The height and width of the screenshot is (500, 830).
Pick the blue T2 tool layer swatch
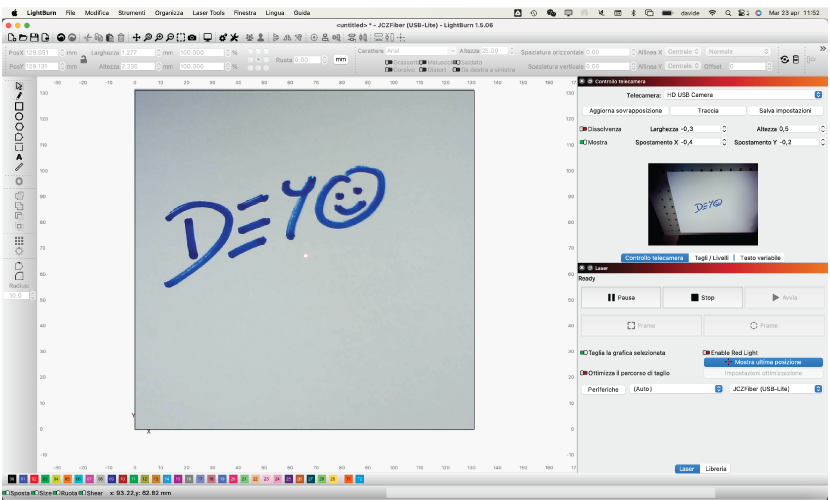pos(359,479)
